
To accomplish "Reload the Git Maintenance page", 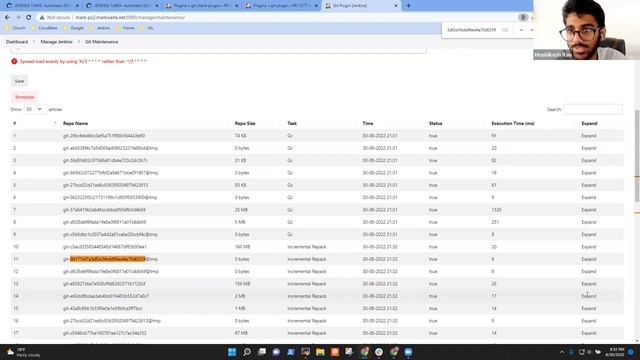I will [28, 18].
